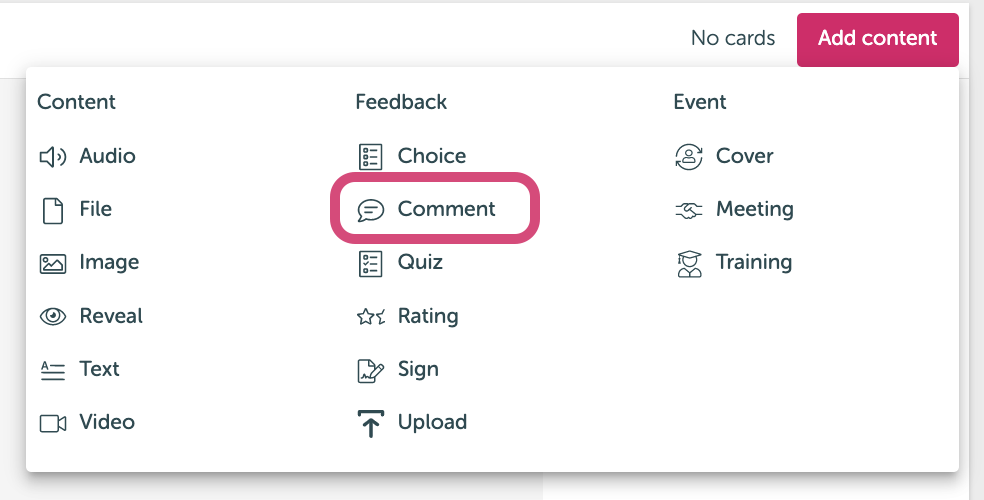Choose the Reveal eye icon
Image resolution: width=984 pixels, height=500 pixels.
53,316
